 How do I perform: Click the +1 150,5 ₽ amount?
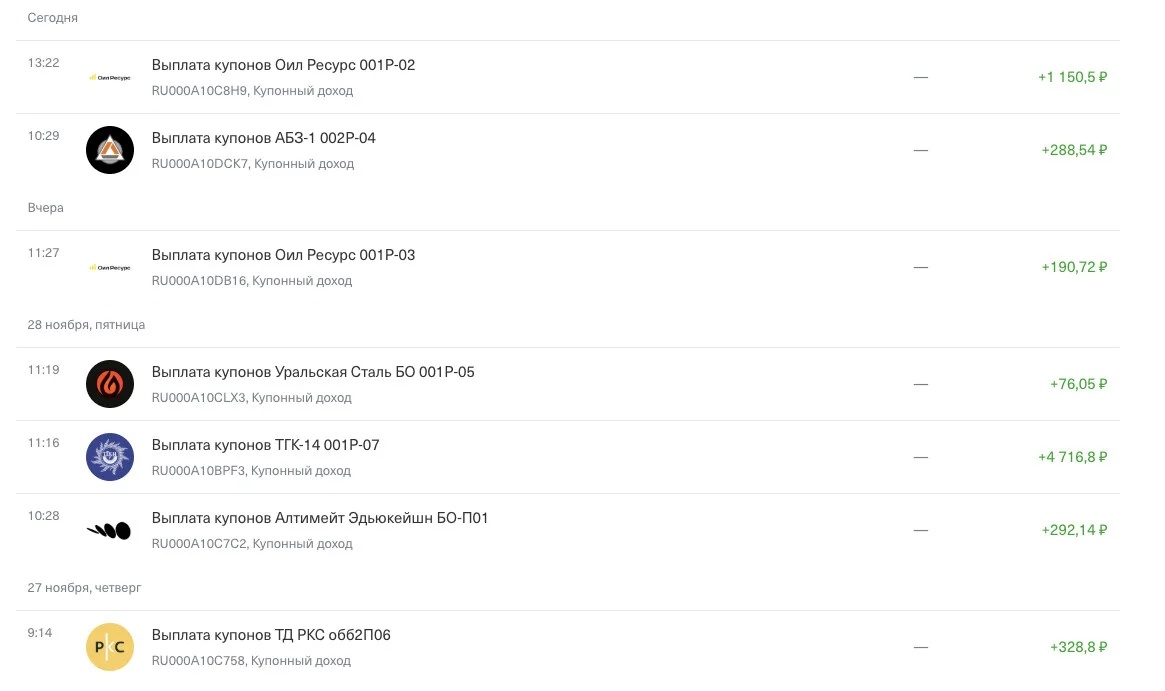tap(1072, 77)
